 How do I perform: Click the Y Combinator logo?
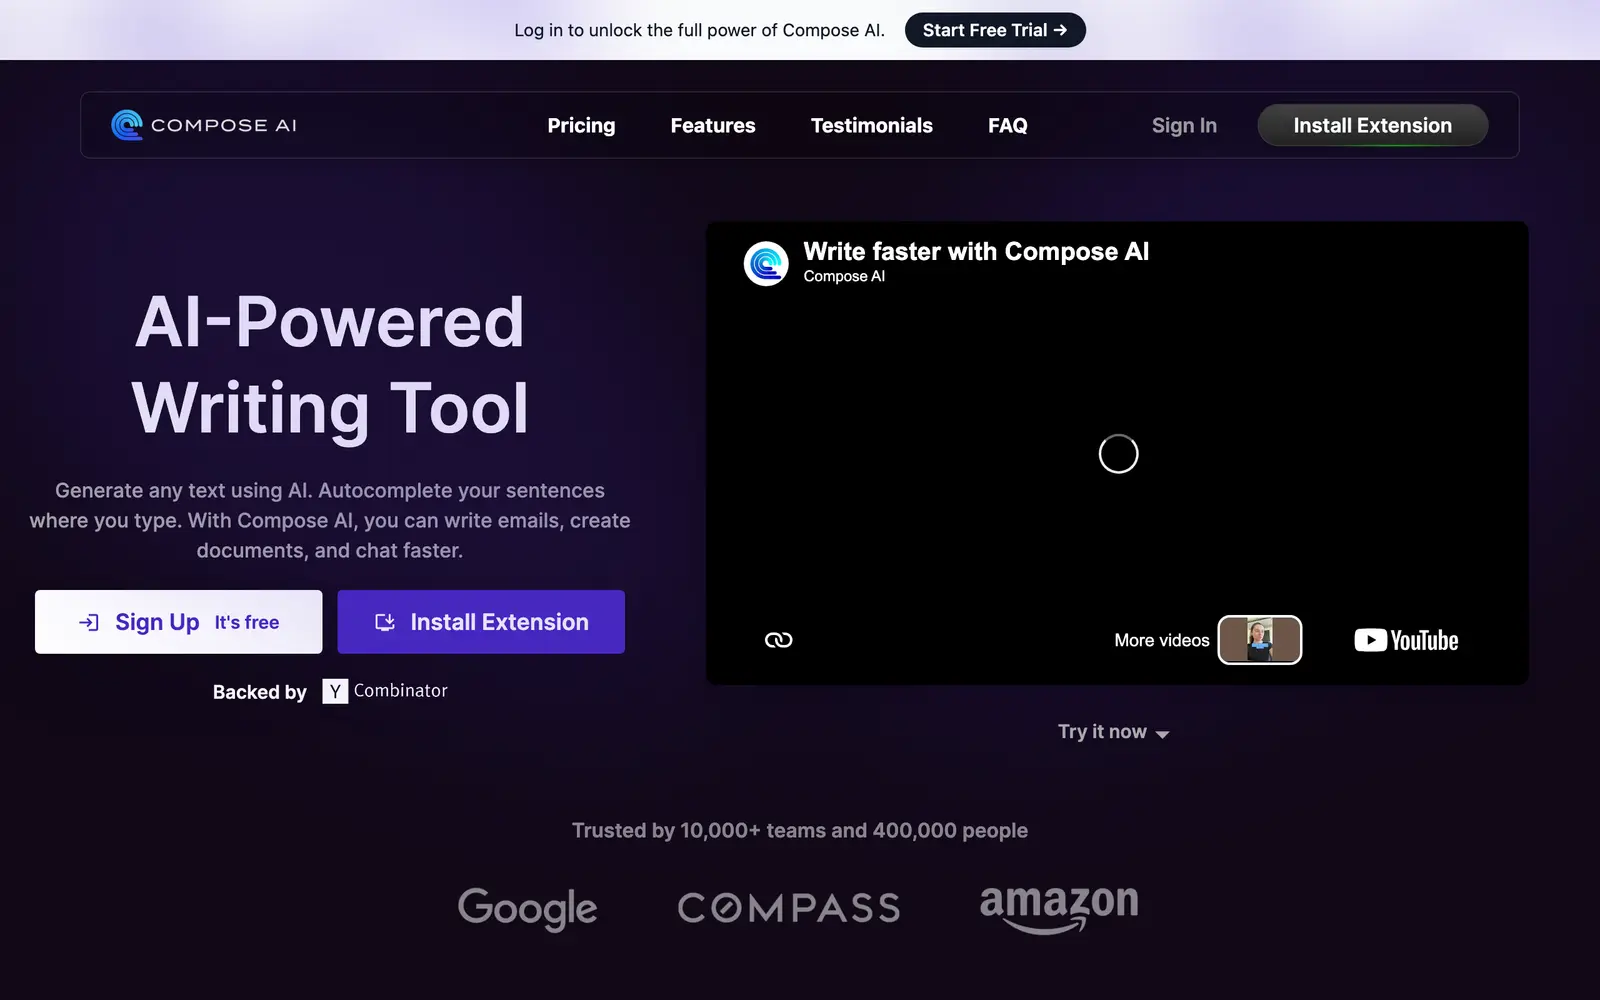click(385, 691)
